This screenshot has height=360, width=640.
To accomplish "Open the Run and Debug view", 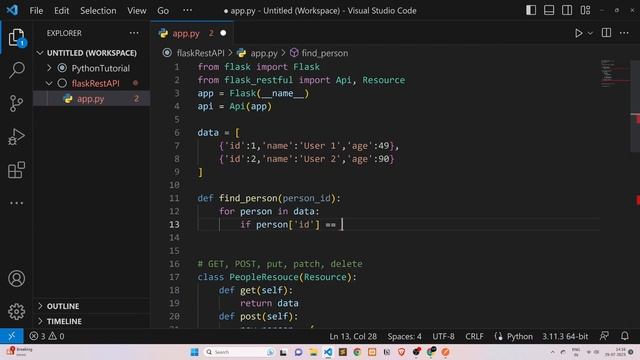I will point(16,137).
